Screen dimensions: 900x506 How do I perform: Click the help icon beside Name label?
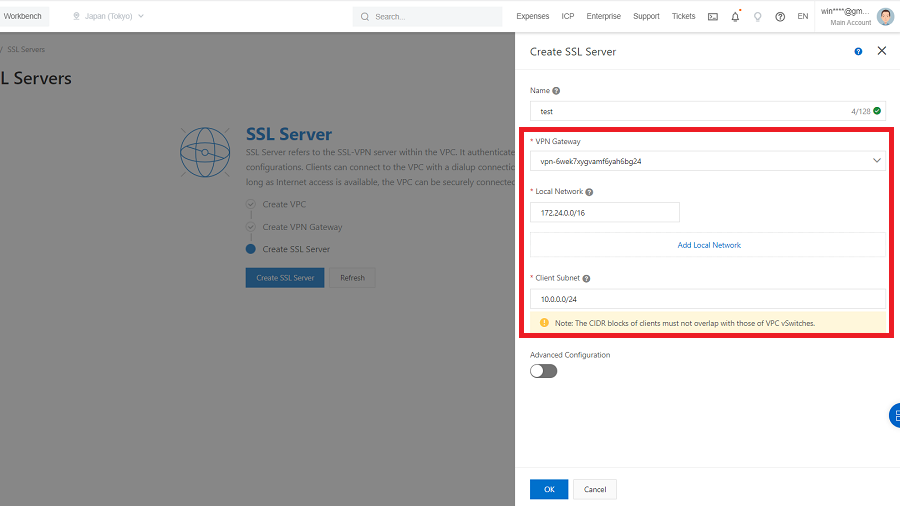pos(556,91)
